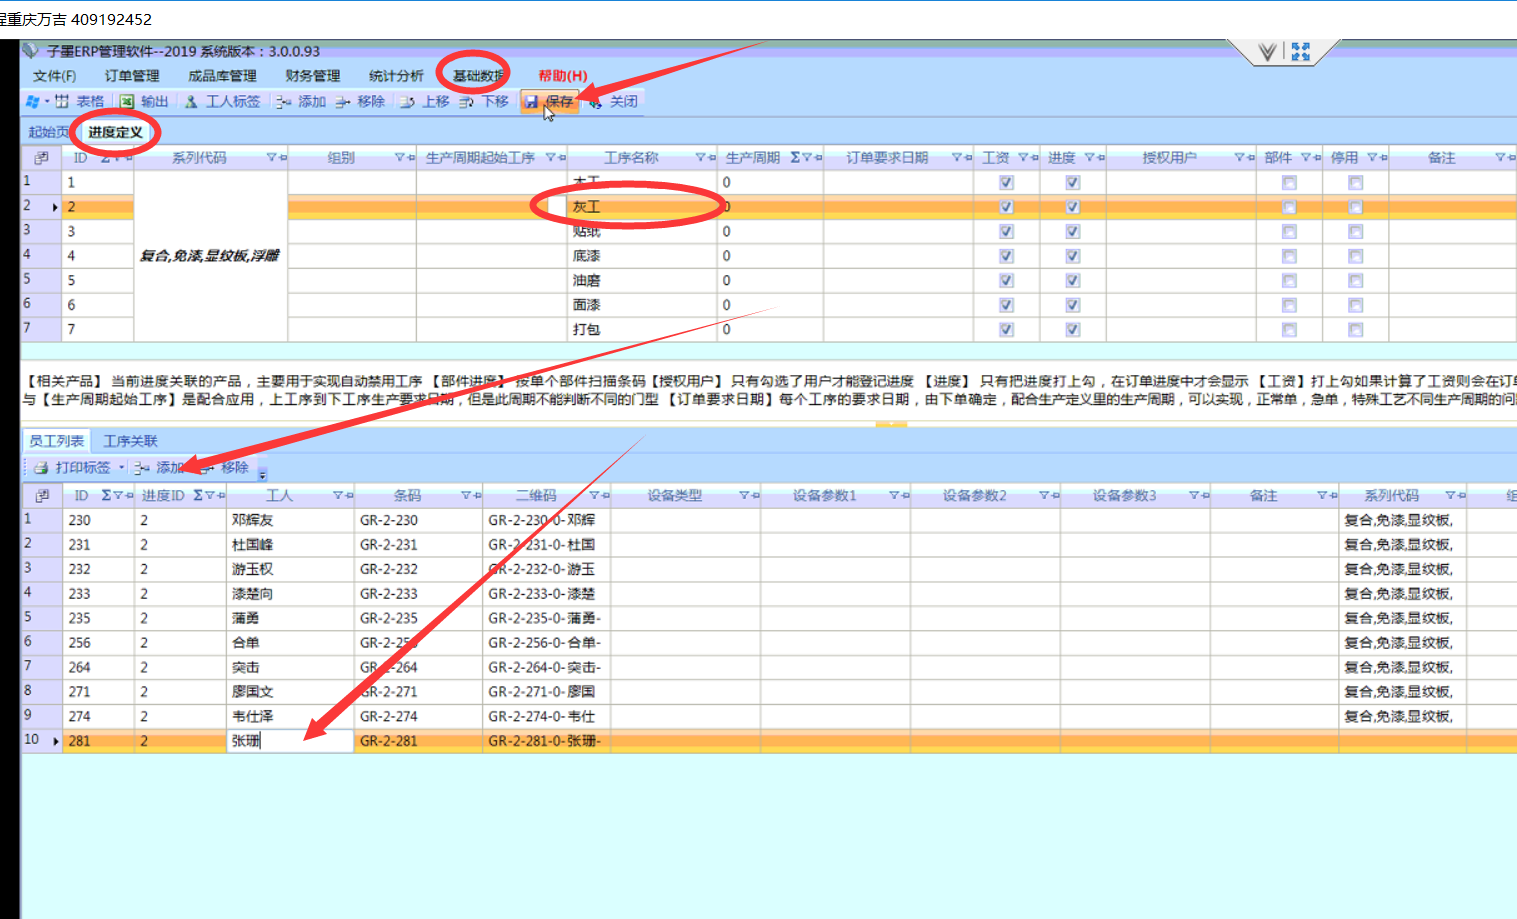1517x919 pixels.
Task: Click 表格 grid icon in toolbar
Action: tap(62, 102)
